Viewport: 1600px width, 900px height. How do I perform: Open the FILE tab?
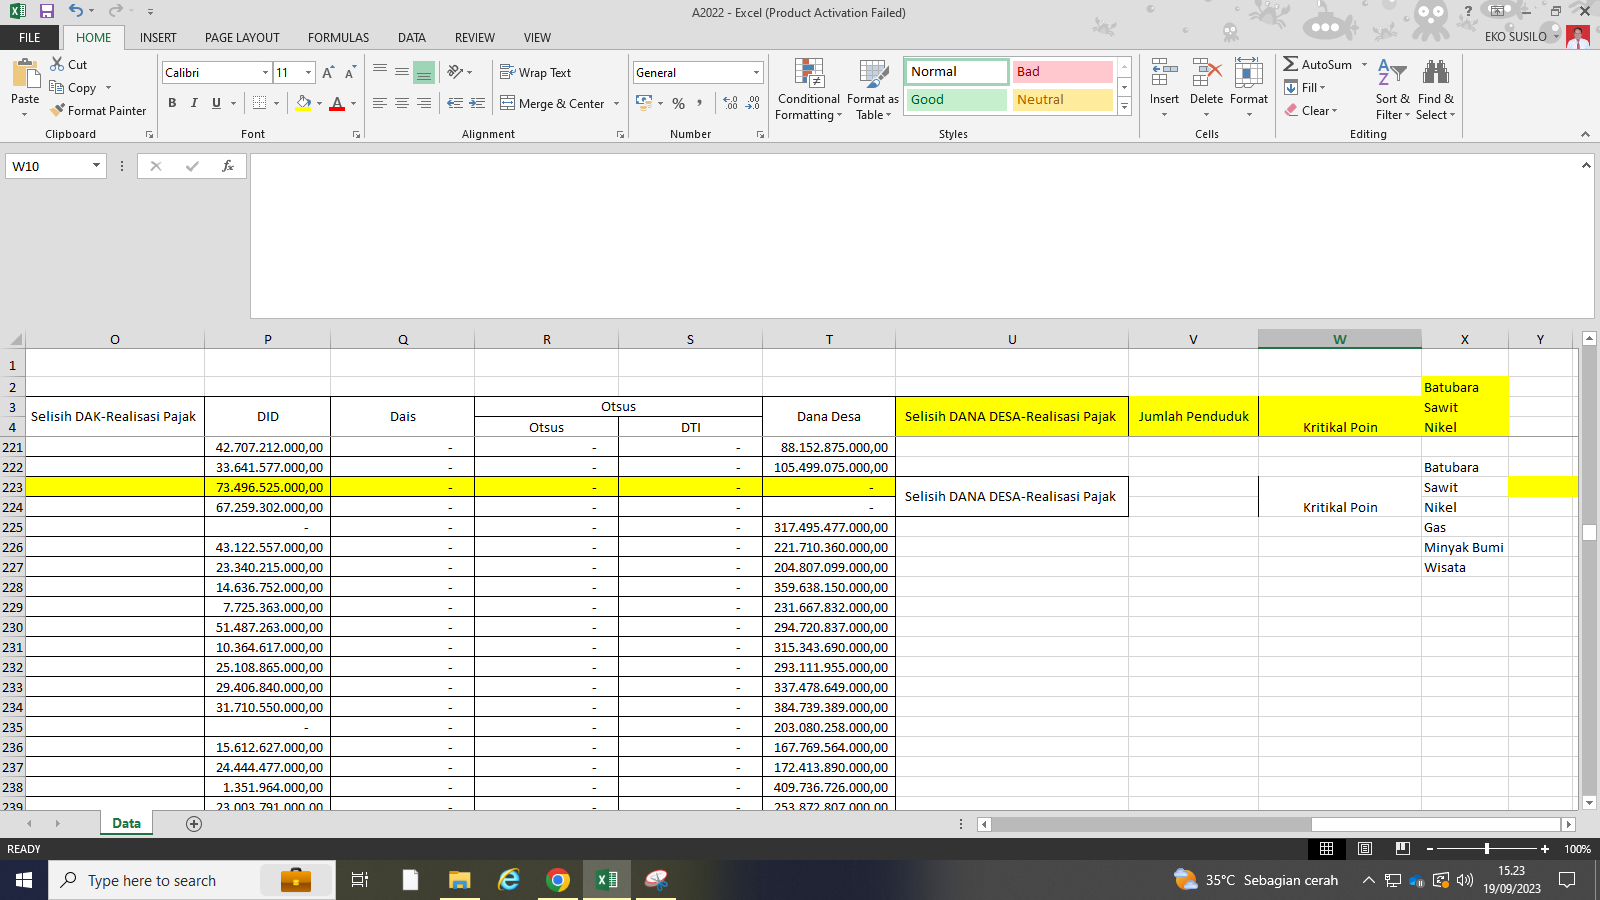(30, 37)
